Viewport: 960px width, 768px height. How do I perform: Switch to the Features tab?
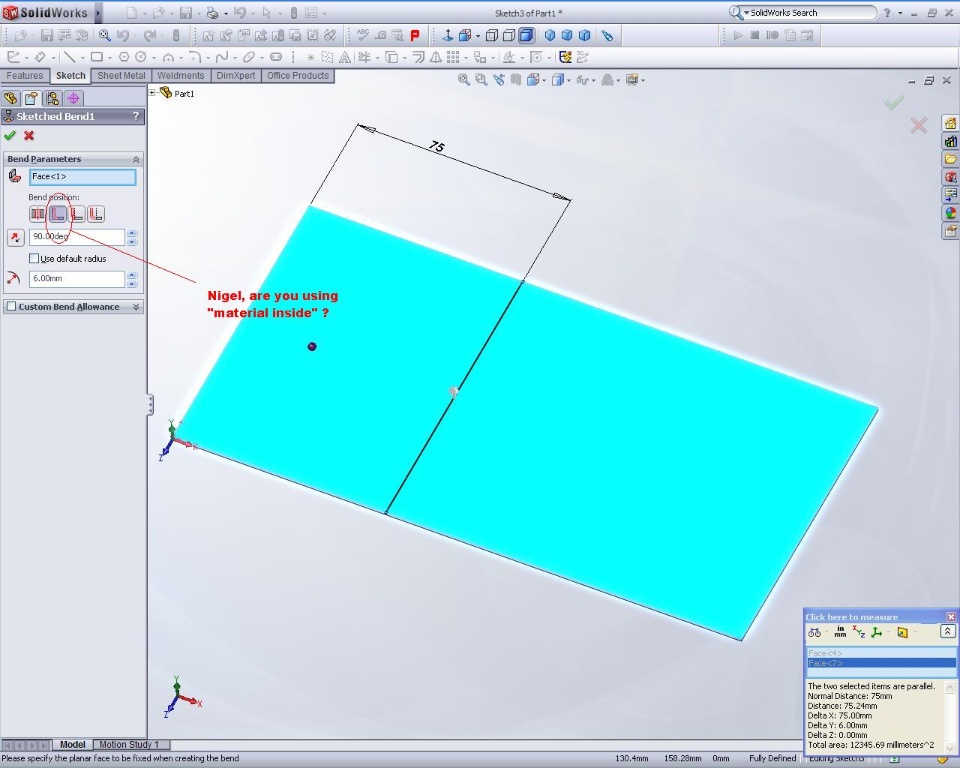point(24,76)
